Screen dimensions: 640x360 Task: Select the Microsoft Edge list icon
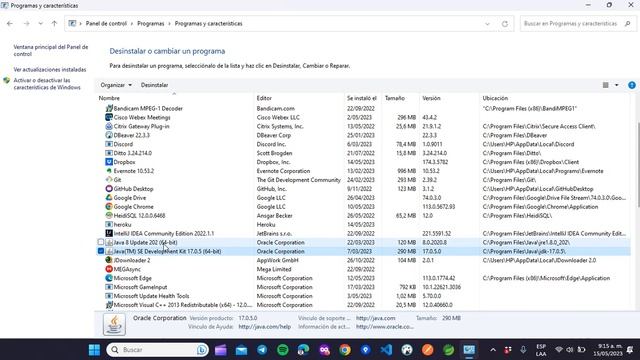coord(109,278)
